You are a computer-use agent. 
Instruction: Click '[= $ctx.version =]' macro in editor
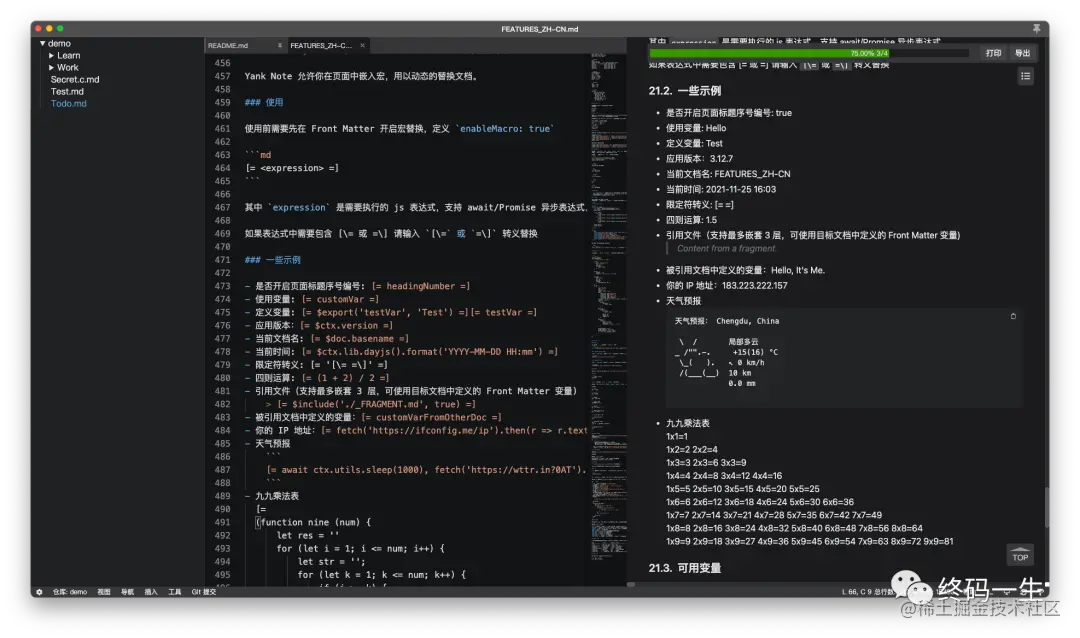click(x=346, y=325)
